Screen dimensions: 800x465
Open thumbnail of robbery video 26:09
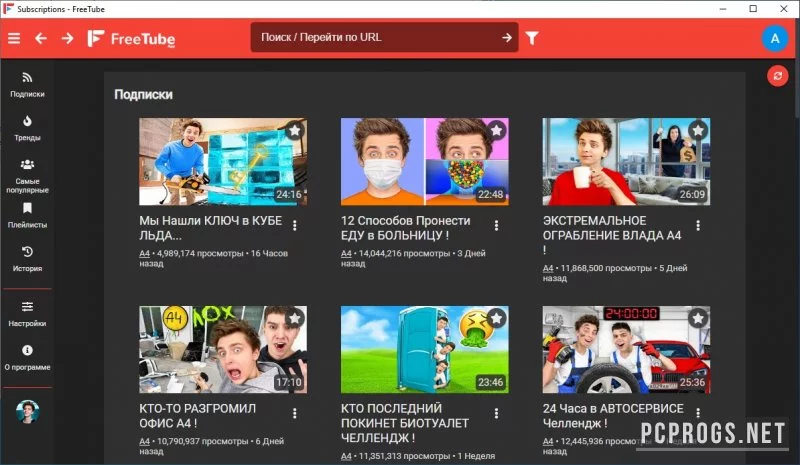626,161
